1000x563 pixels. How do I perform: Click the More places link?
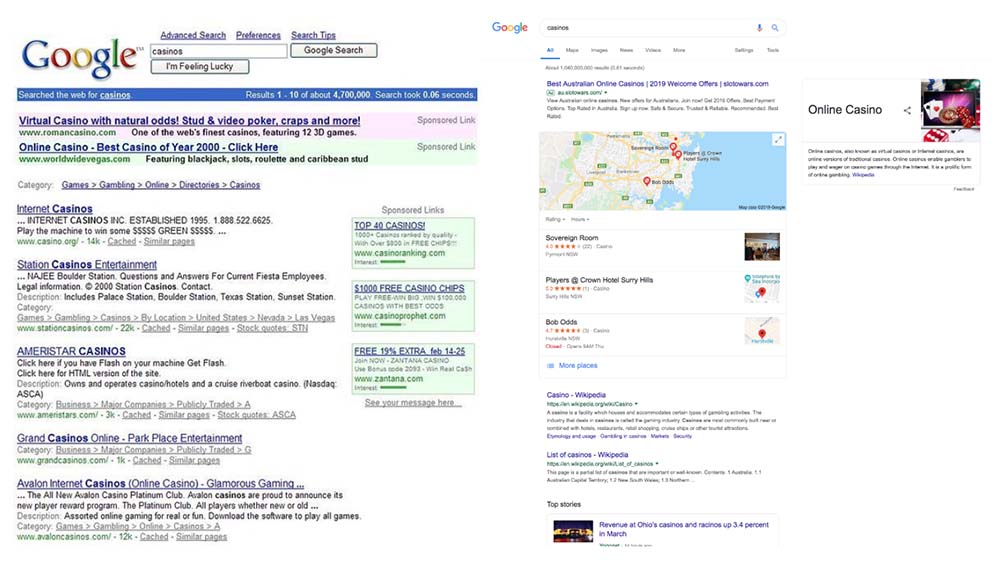[578, 366]
